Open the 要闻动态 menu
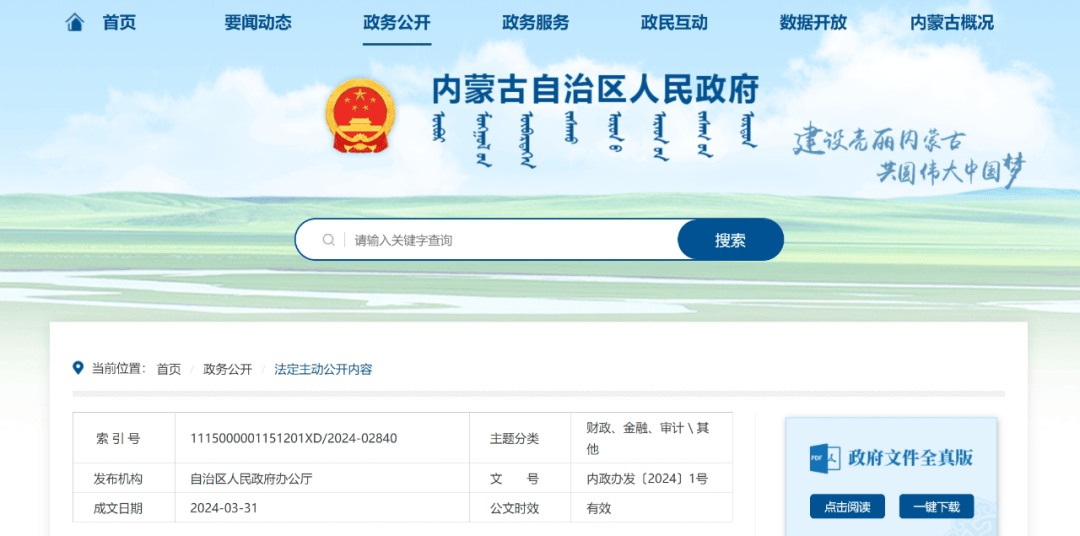This screenshot has width=1080, height=536. click(x=258, y=23)
